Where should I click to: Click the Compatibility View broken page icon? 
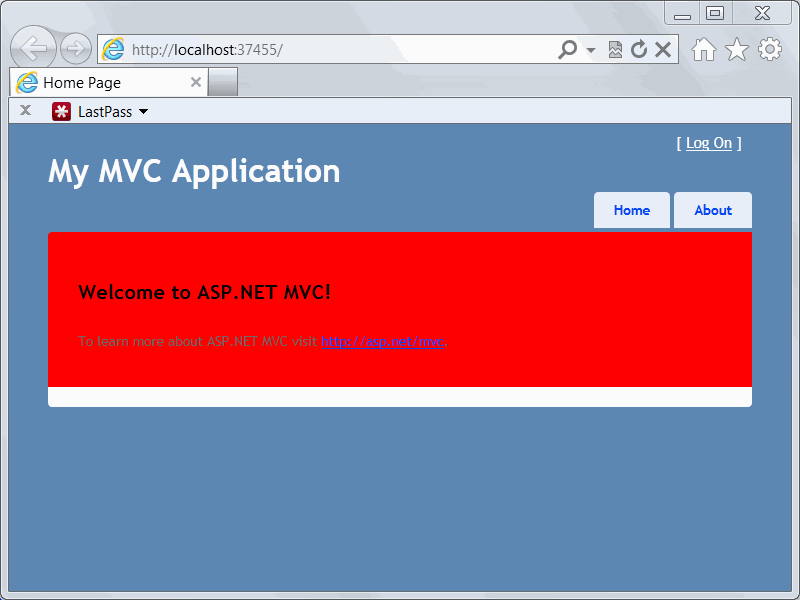tap(615, 49)
